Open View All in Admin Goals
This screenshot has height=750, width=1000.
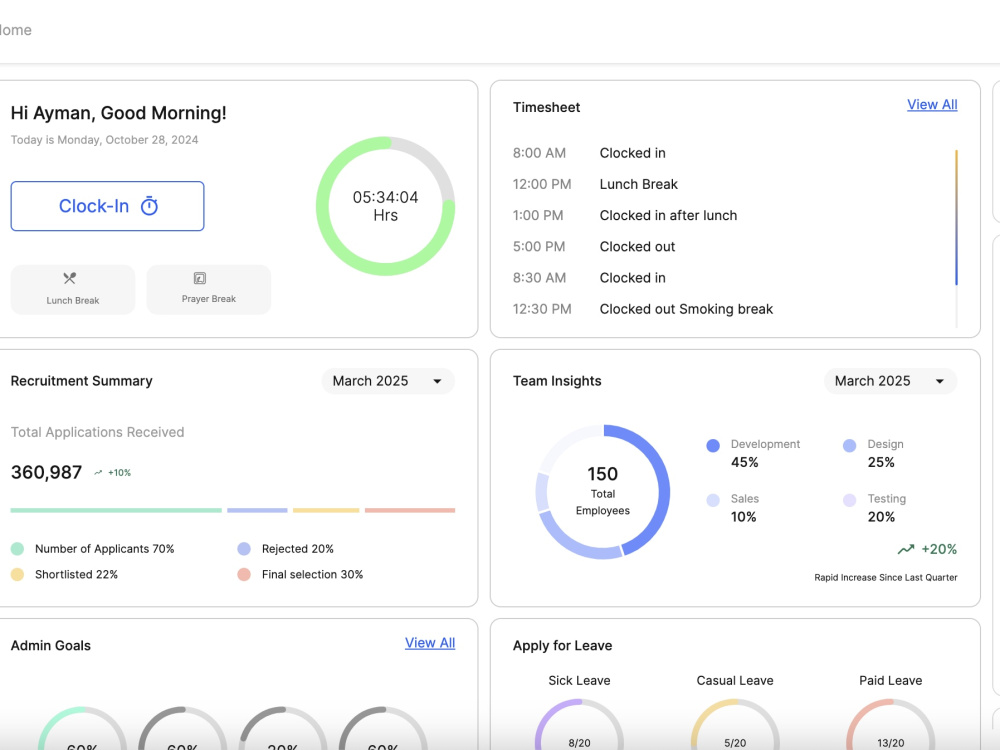[x=430, y=643]
